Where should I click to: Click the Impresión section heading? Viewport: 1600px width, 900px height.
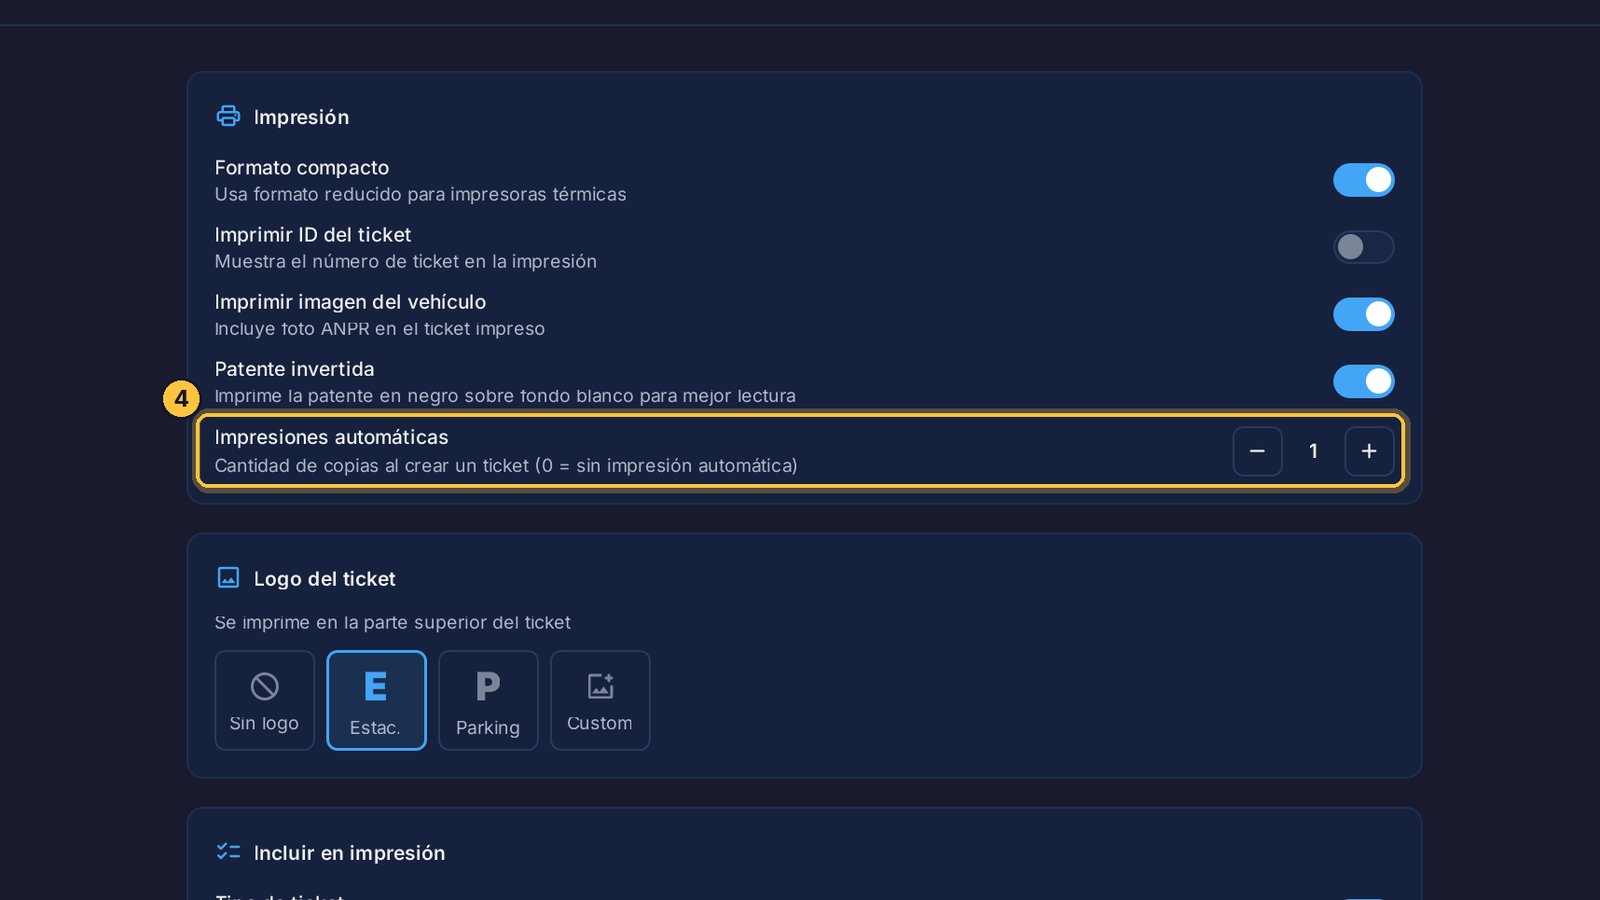[301, 117]
